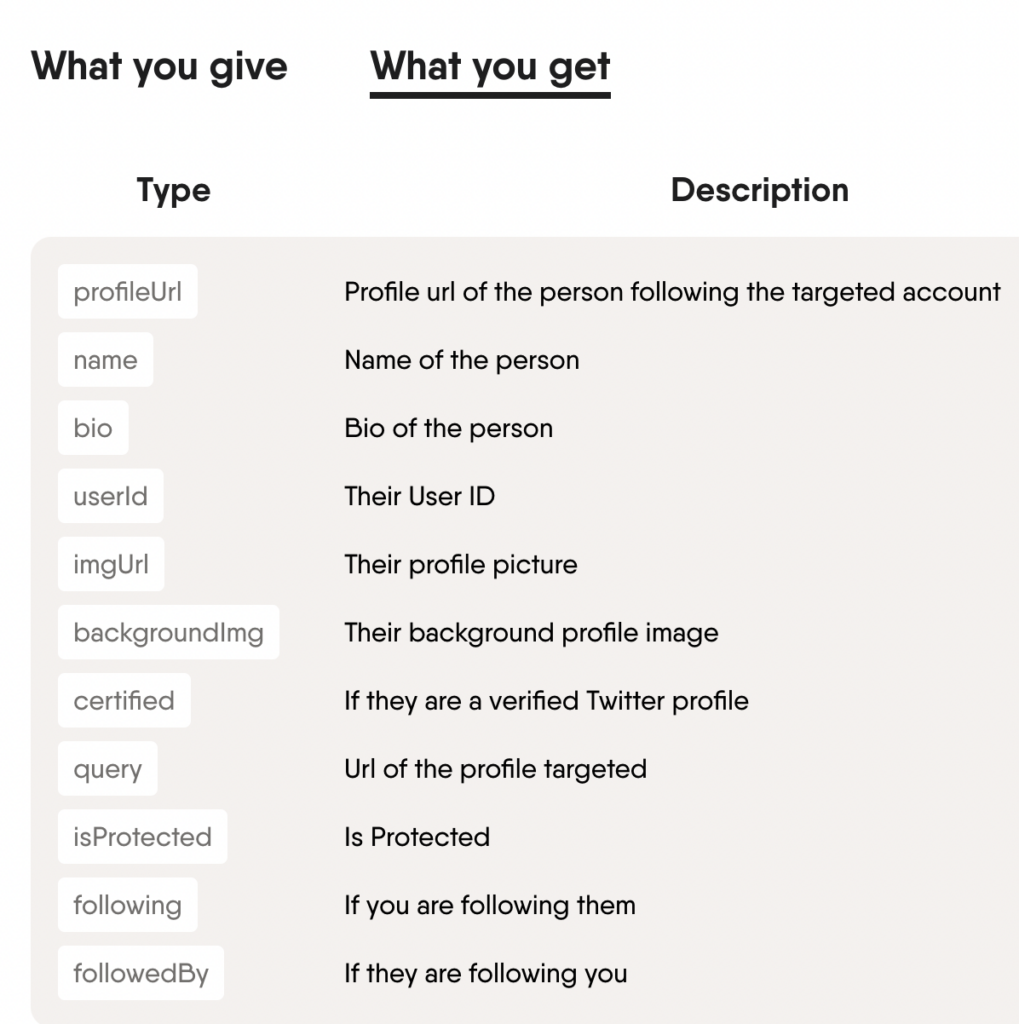The height and width of the screenshot is (1024, 1019).
Task: Select the "What you get" tab
Action: pos(489,66)
